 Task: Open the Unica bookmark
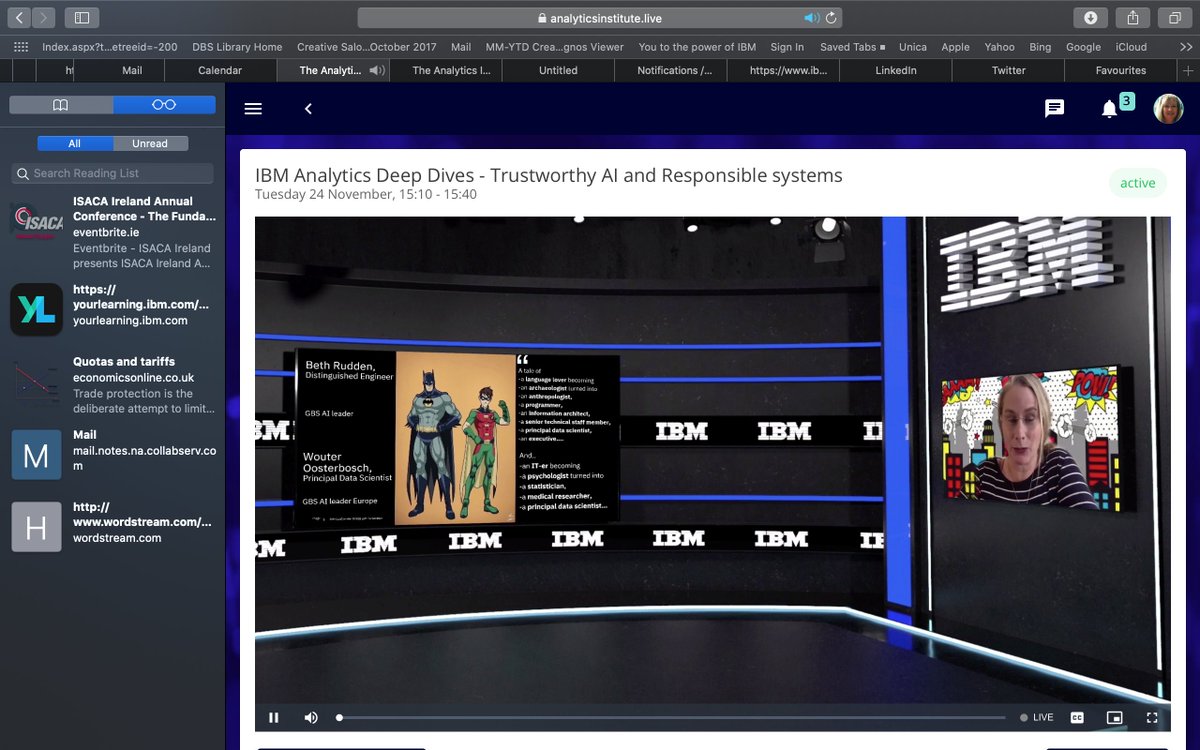coord(912,47)
